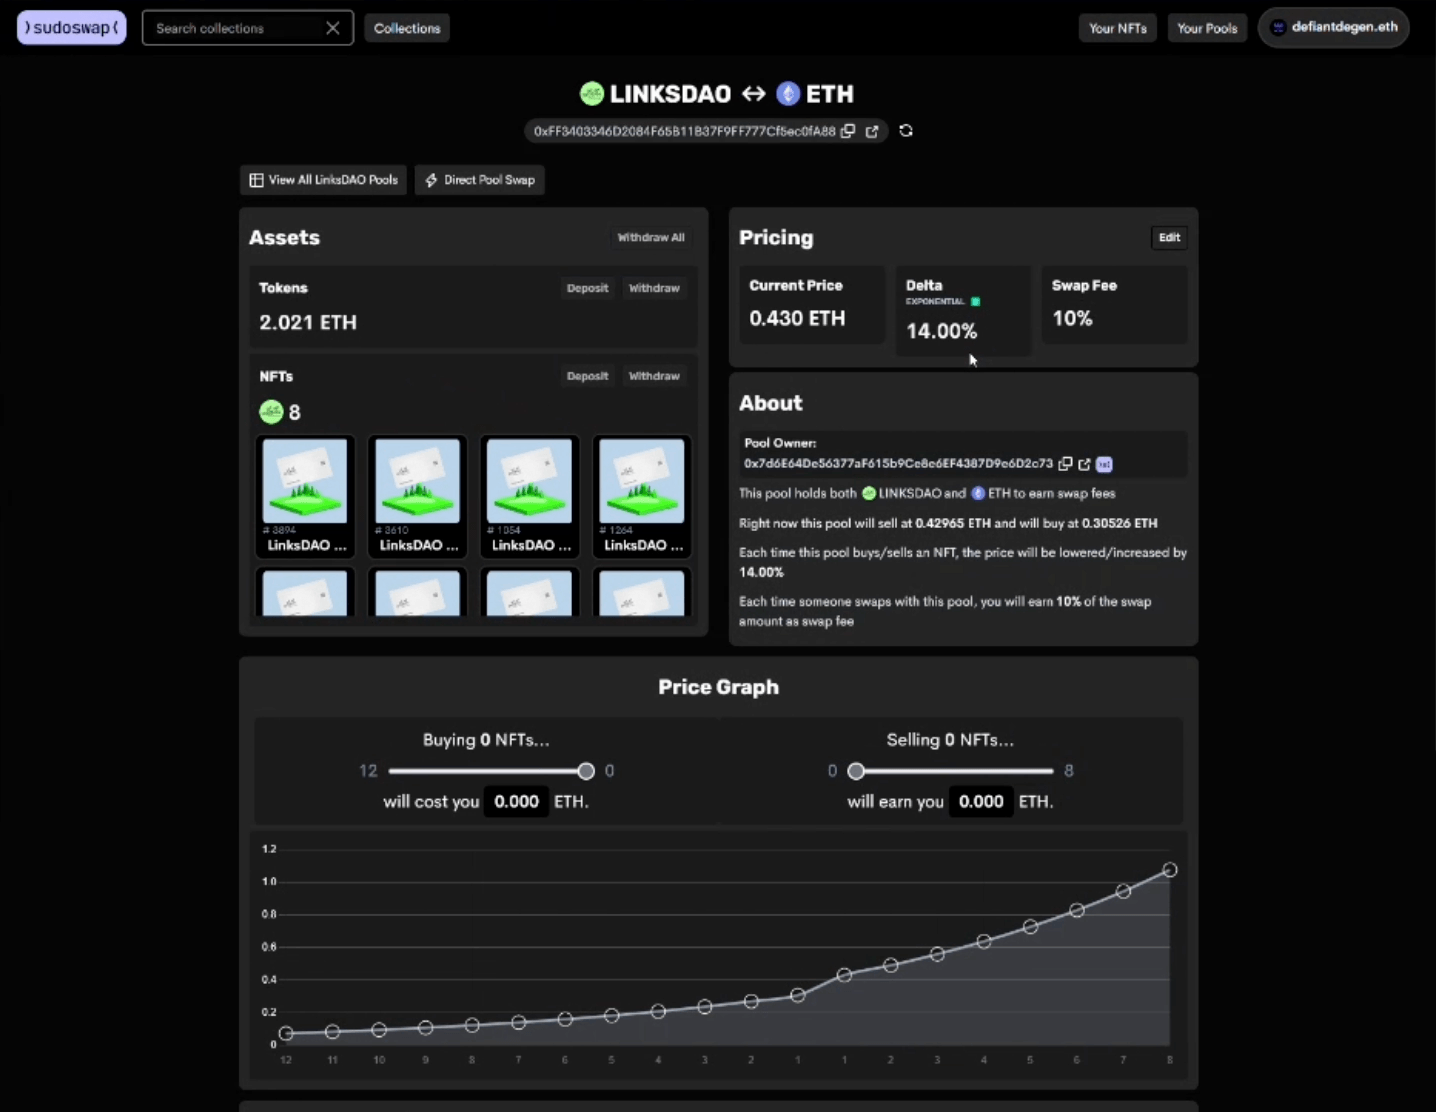The height and width of the screenshot is (1112, 1436).
Task: Deposit ETH tokens
Action: point(587,288)
